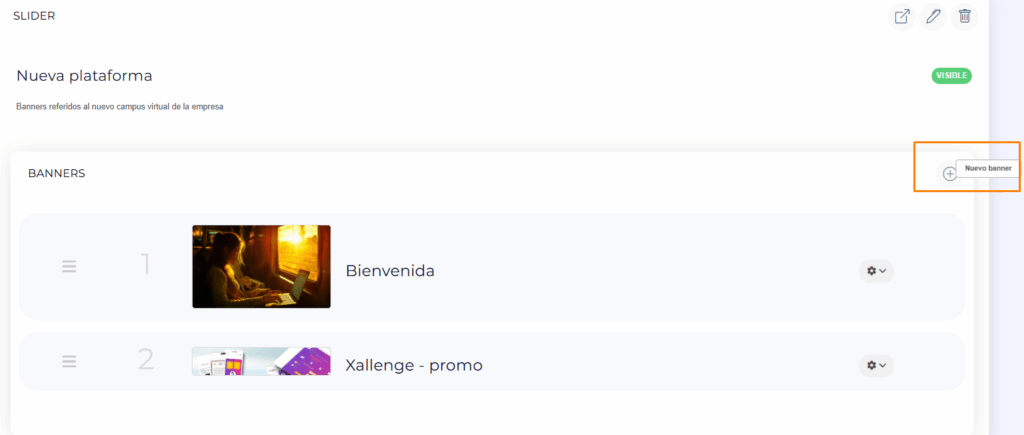This screenshot has width=1024, height=435.
Task: Add a new banner with plus icon
Action: tap(948, 174)
